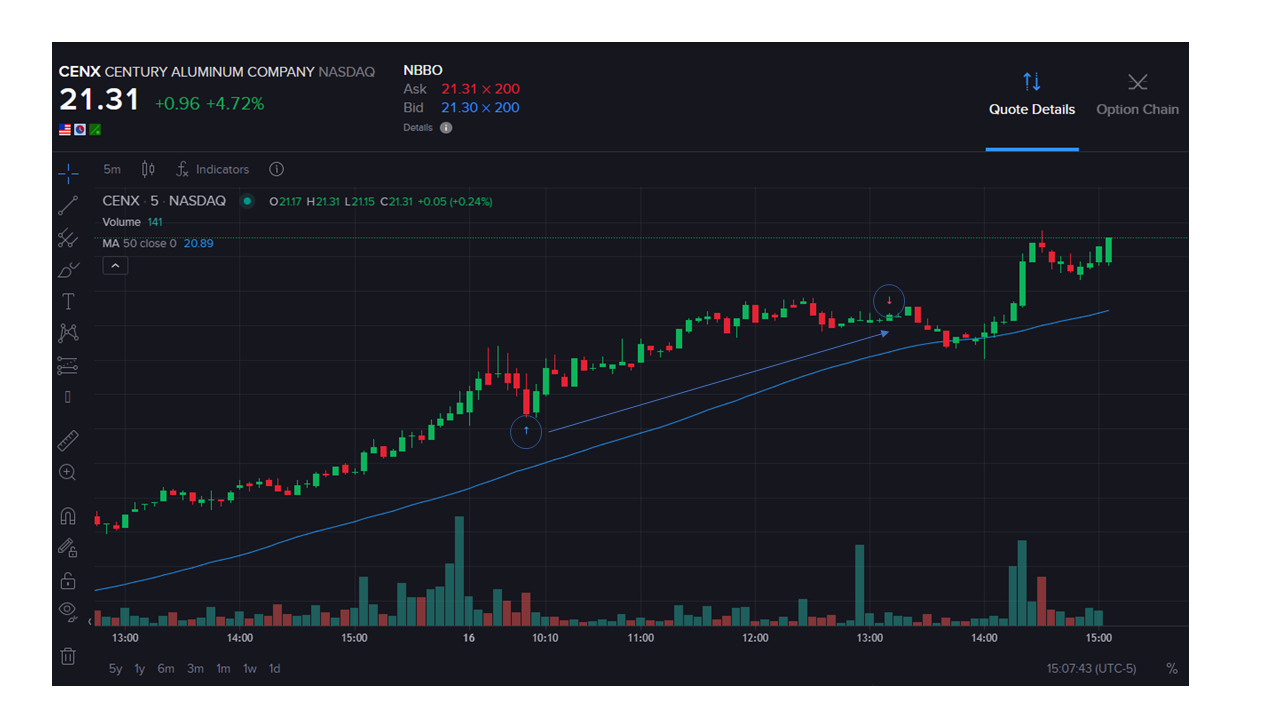The height and width of the screenshot is (720, 1280).
Task: Open the pitchfork drawing tool
Action: pos(68,238)
